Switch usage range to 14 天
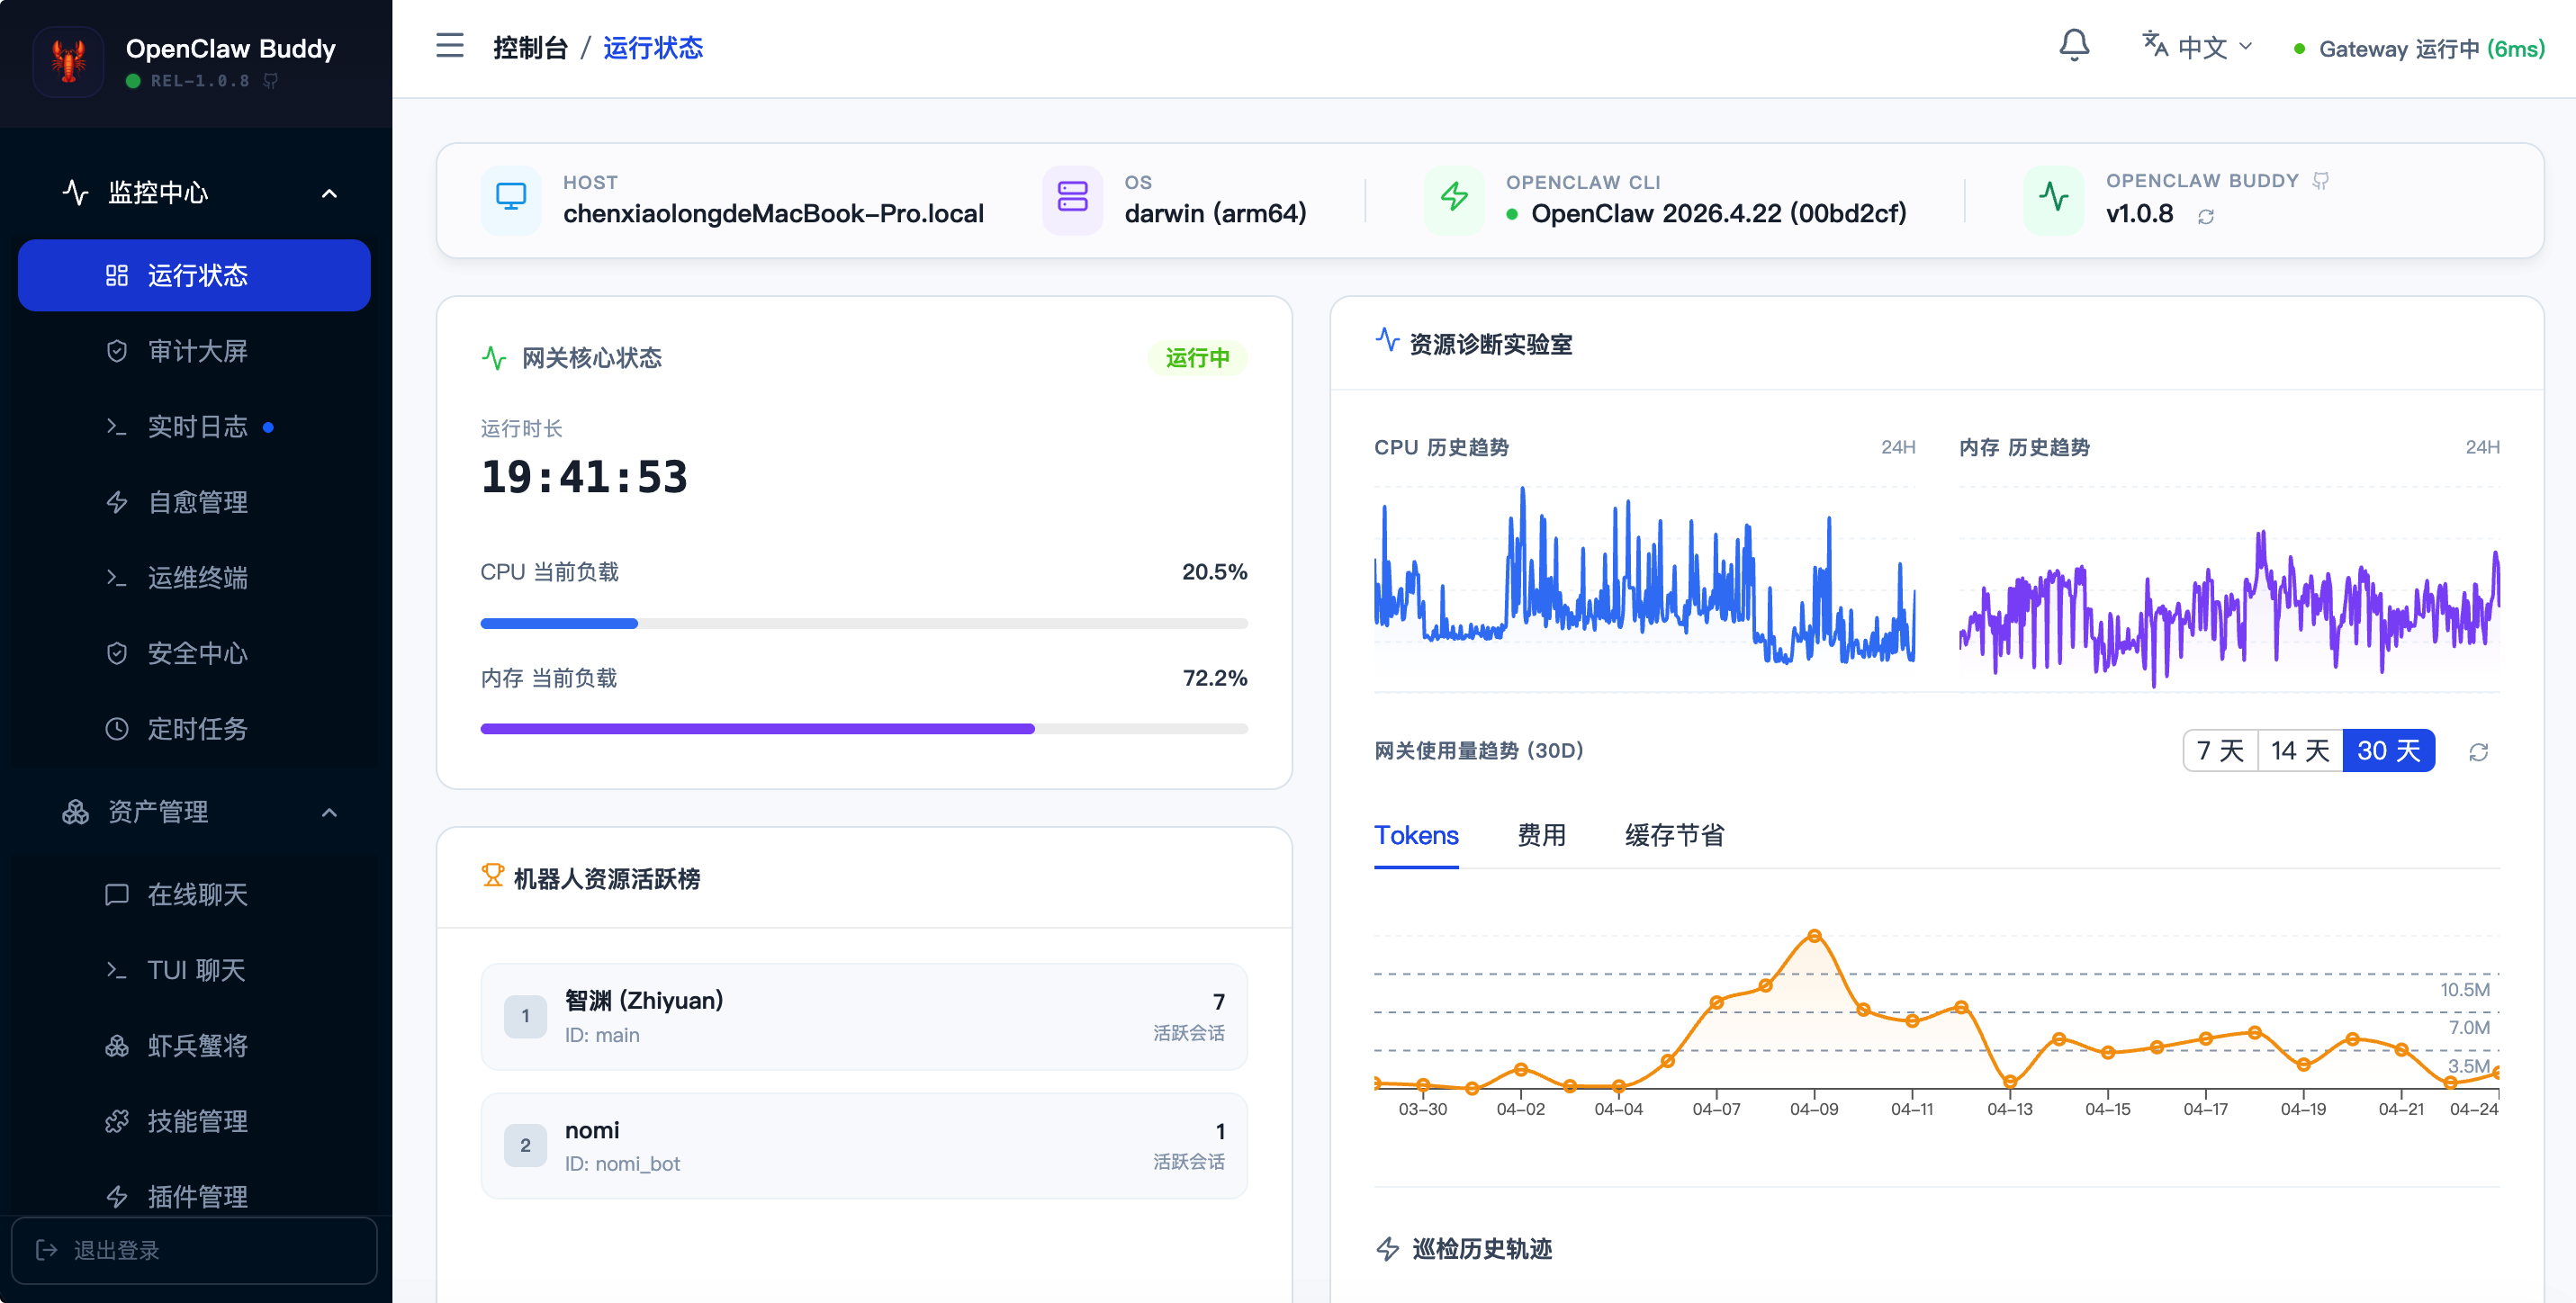This screenshot has width=2576, height=1303. tap(2300, 751)
